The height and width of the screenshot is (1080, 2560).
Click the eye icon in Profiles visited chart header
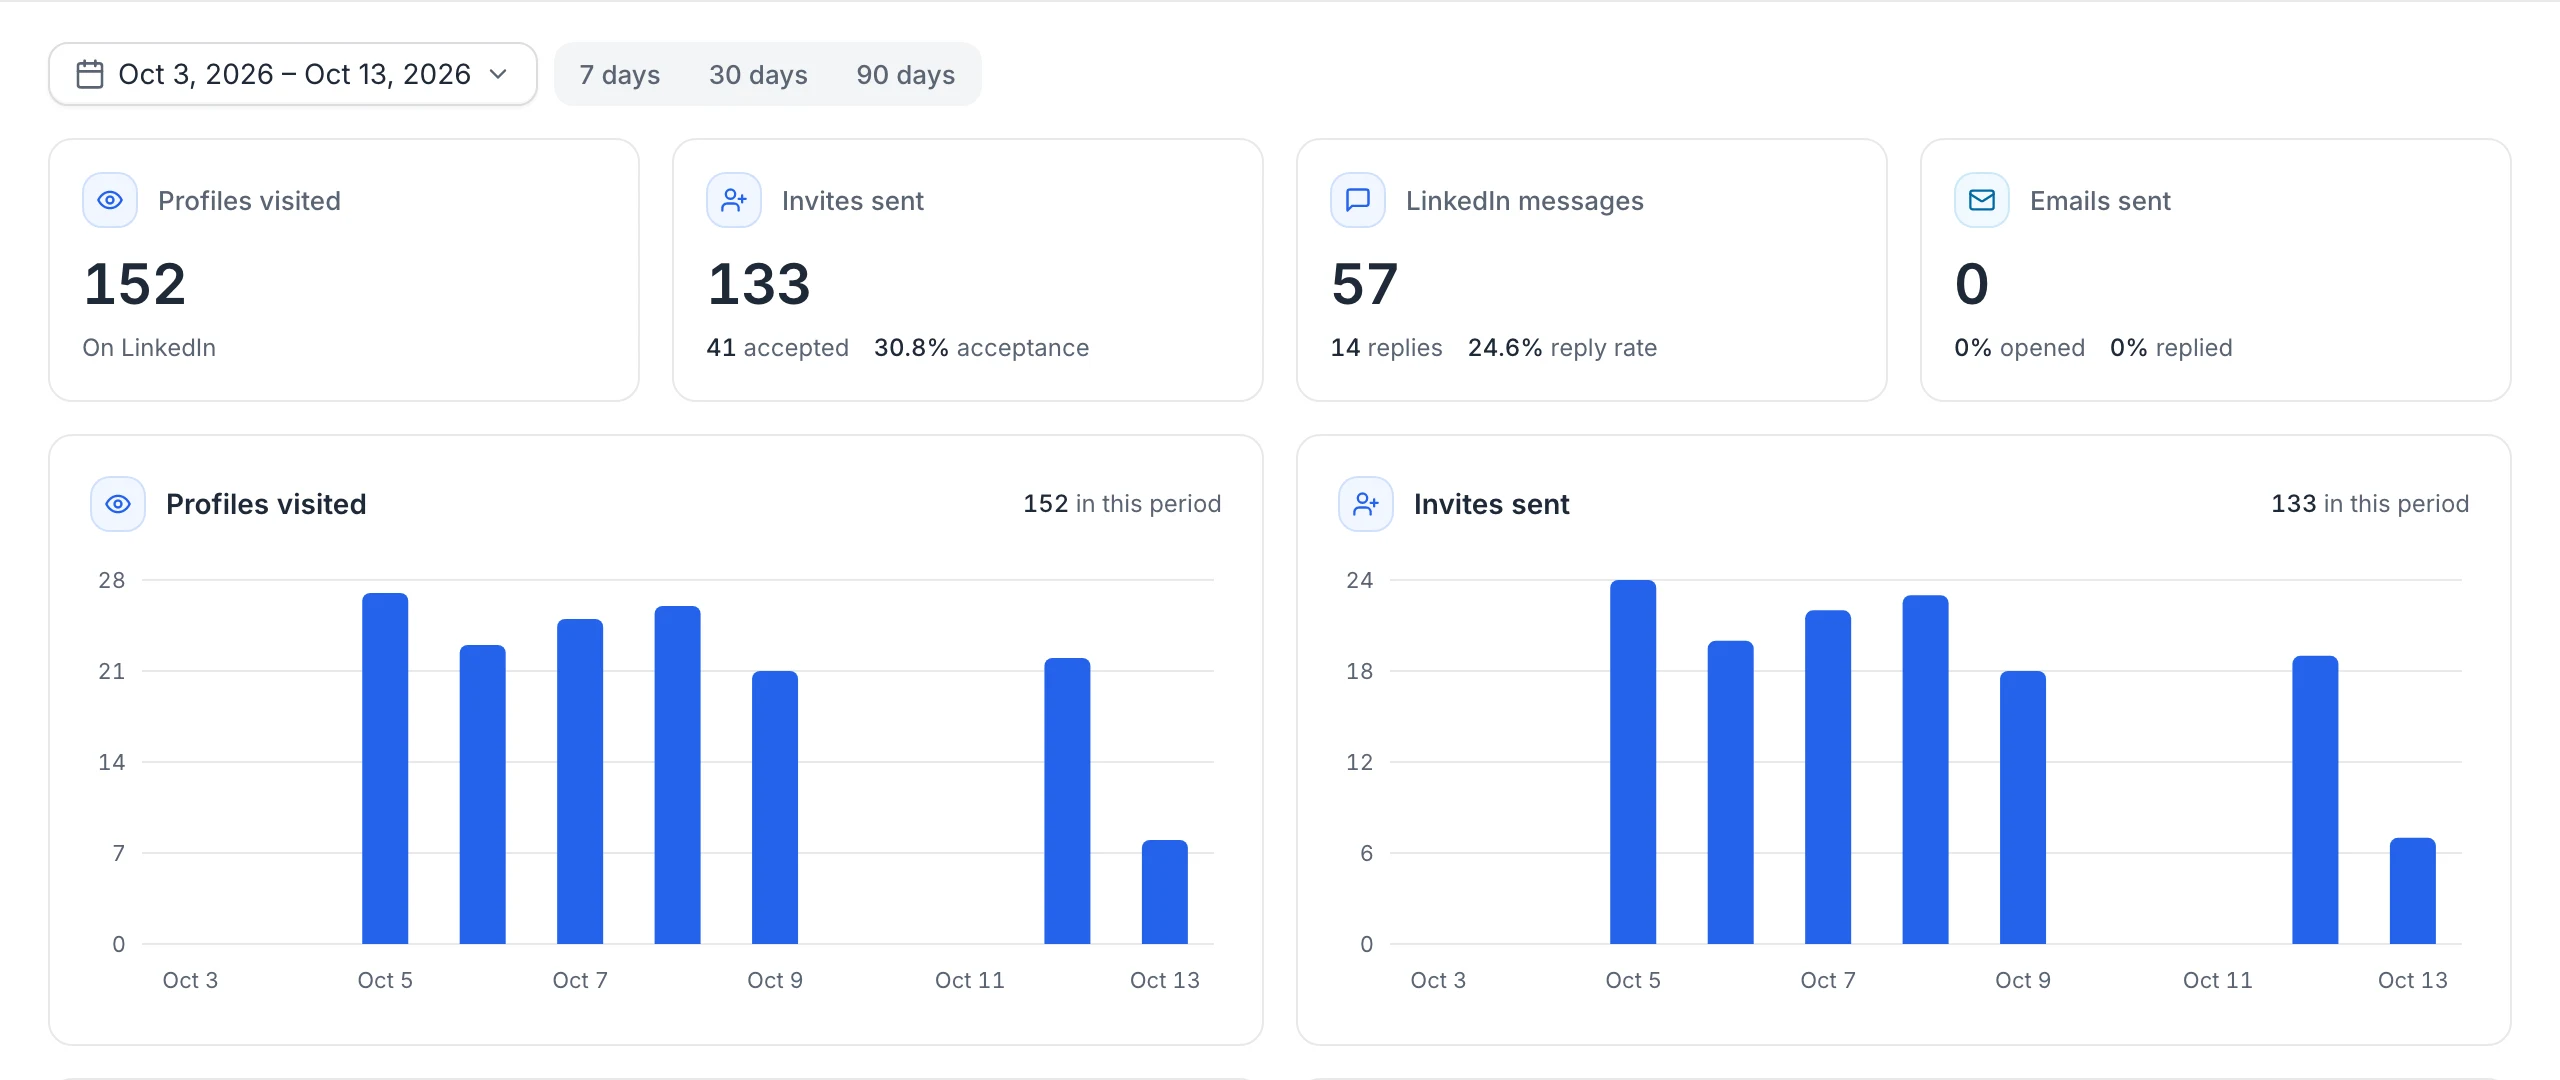click(118, 504)
